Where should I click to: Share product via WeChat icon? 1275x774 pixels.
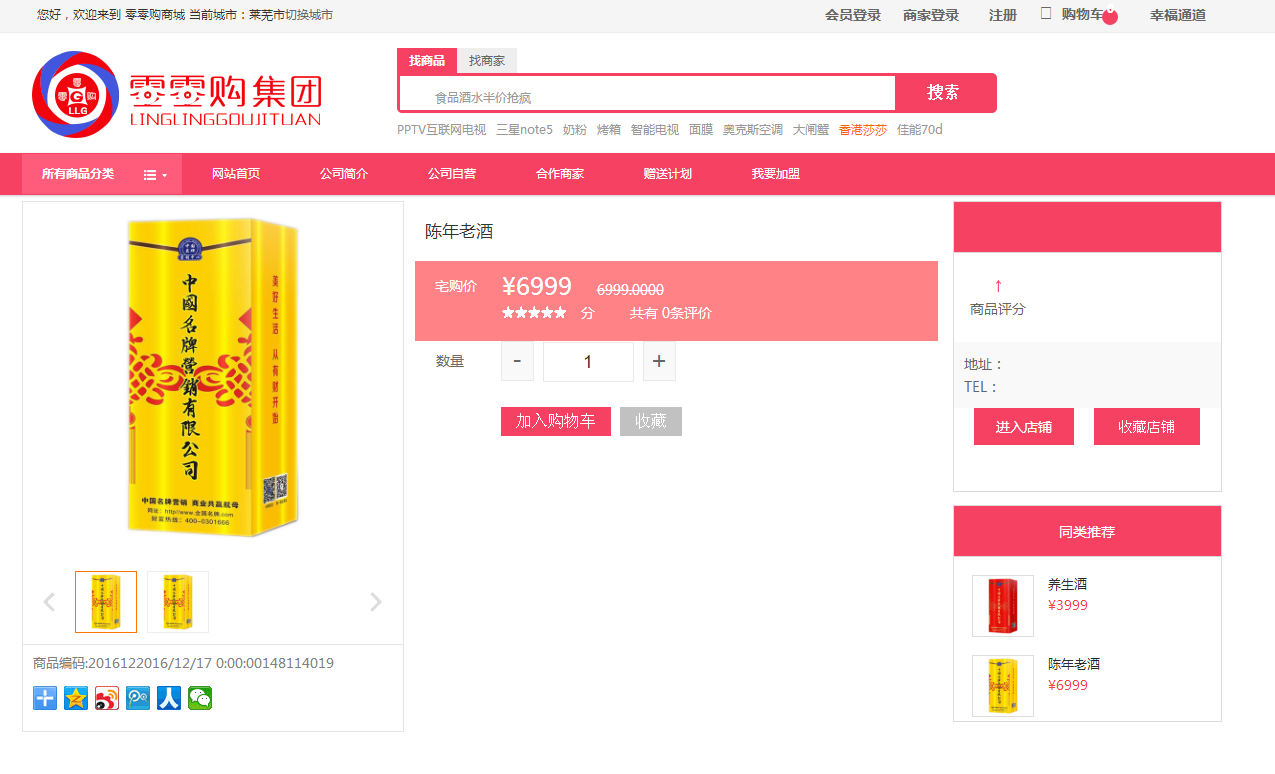pos(200,698)
